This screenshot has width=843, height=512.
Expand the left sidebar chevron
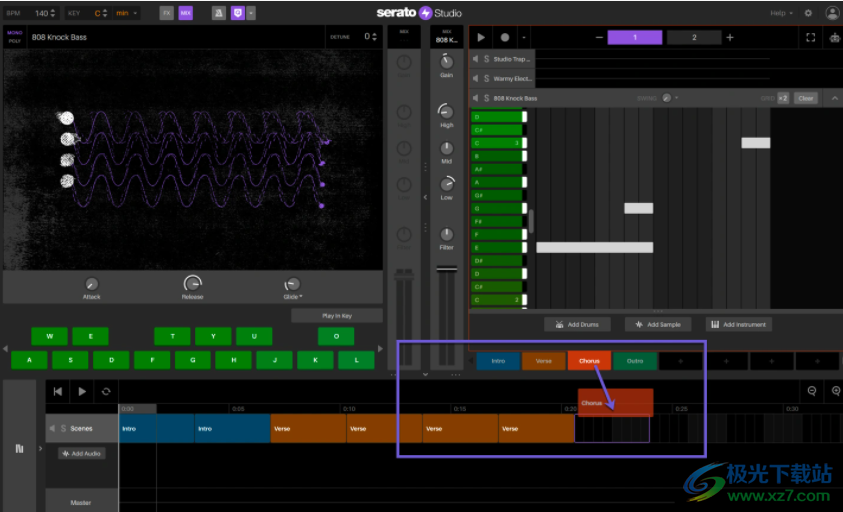(x=40, y=448)
